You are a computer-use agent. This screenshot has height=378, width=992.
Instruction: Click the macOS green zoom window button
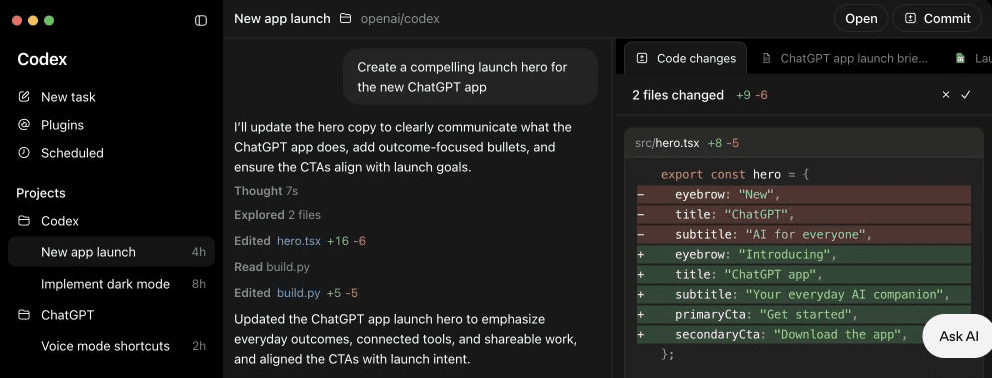pyautogui.click(x=49, y=20)
